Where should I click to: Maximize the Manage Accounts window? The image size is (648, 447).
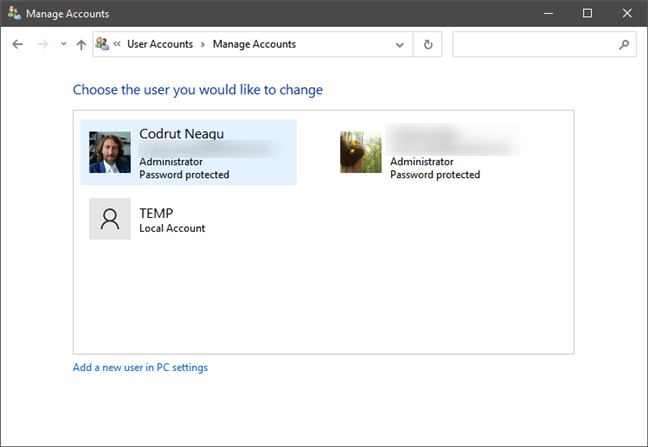tap(587, 13)
